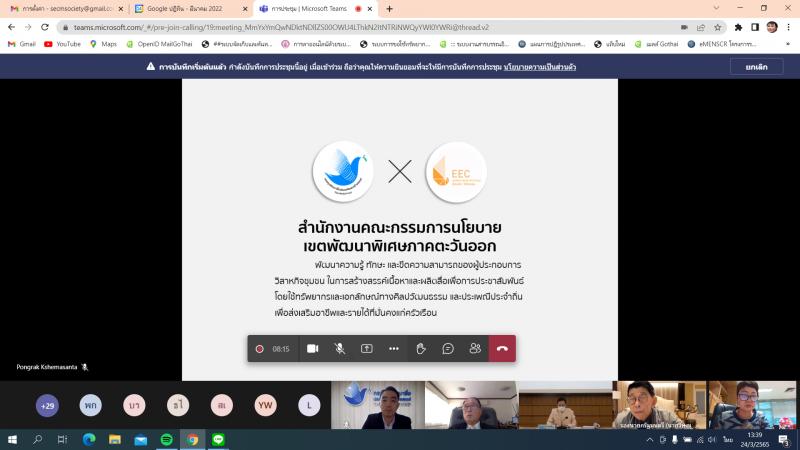Open the share content tray
Viewport: 800px width, 450px height.
pyautogui.click(x=367, y=348)
